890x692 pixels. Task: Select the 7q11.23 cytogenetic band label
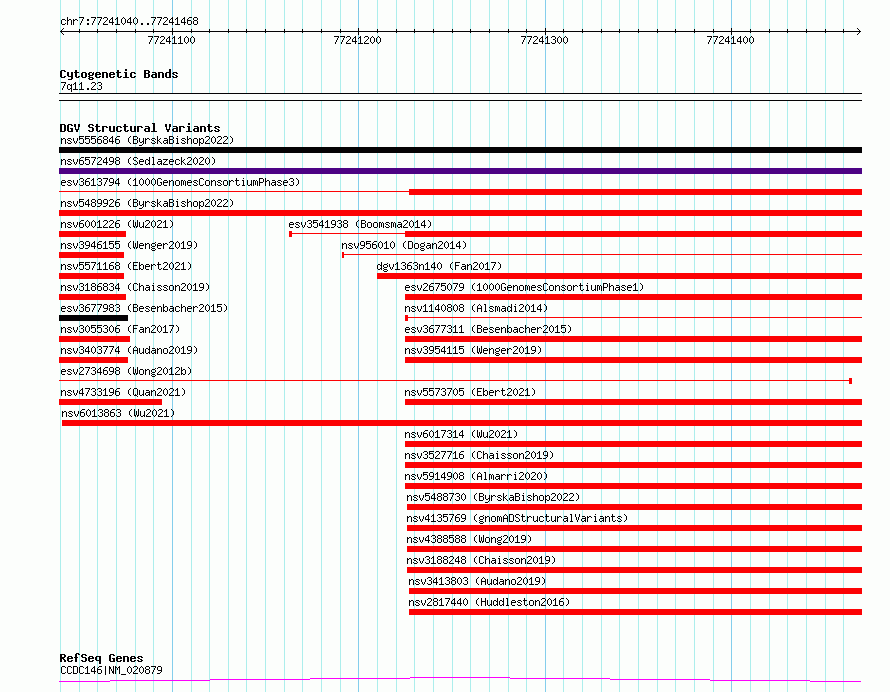[81, 86]
